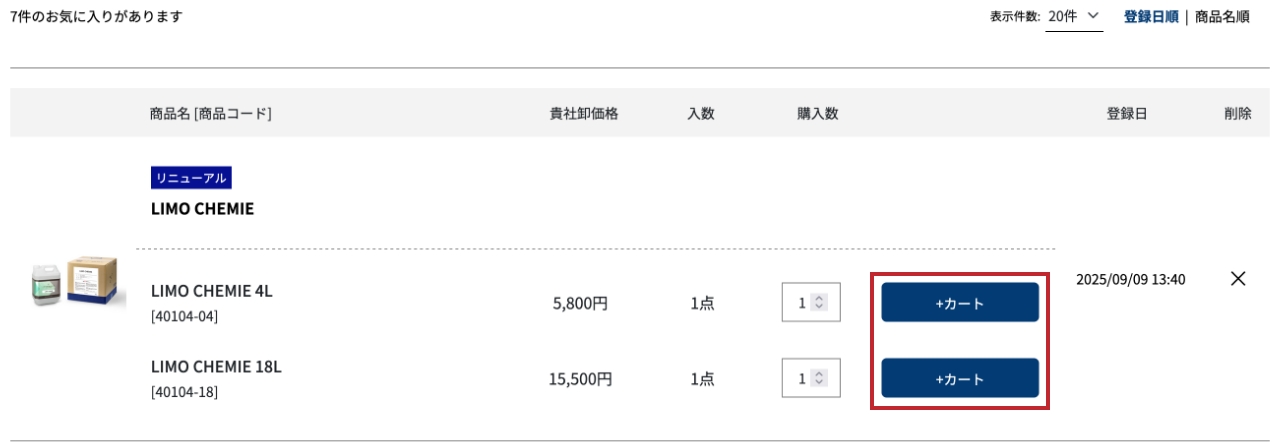The image size is (1280, 446).
Task: Open the bold LIMO CHEMIE product title
Action: [x=202, y=210]
